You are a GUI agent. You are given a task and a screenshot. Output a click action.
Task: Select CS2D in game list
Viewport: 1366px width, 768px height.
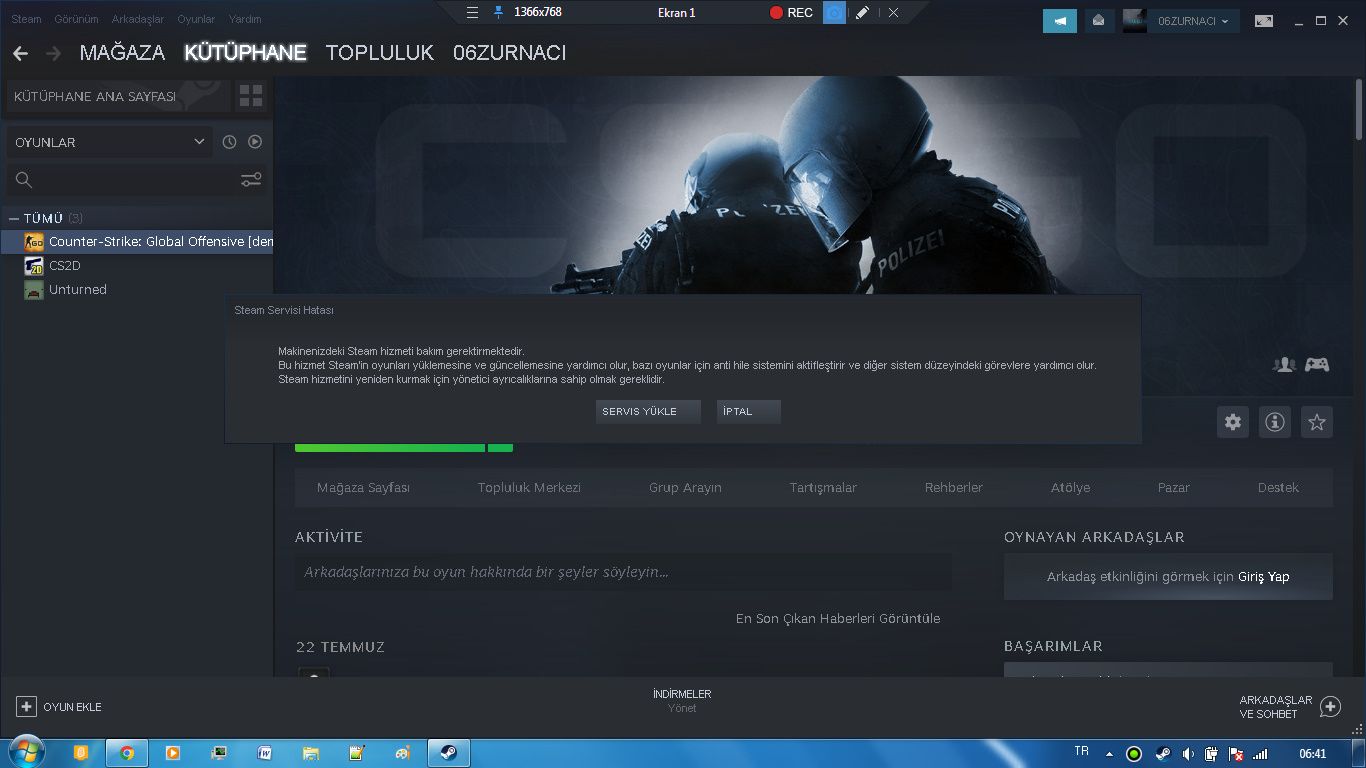pyautogui.click(x=138, y=266)
